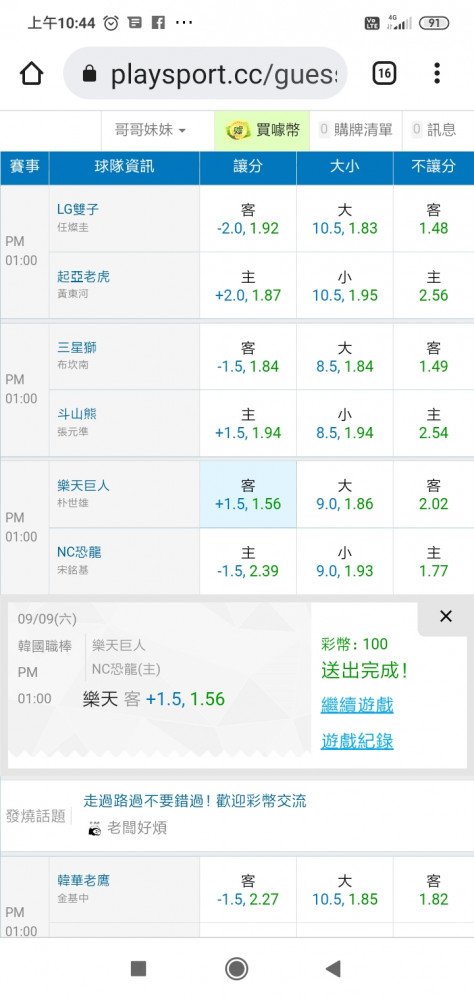Image resolution: width=474 pixels, height=1000 pixels.
Task: Tap the Android home circle button
Action: pos(237,969)
